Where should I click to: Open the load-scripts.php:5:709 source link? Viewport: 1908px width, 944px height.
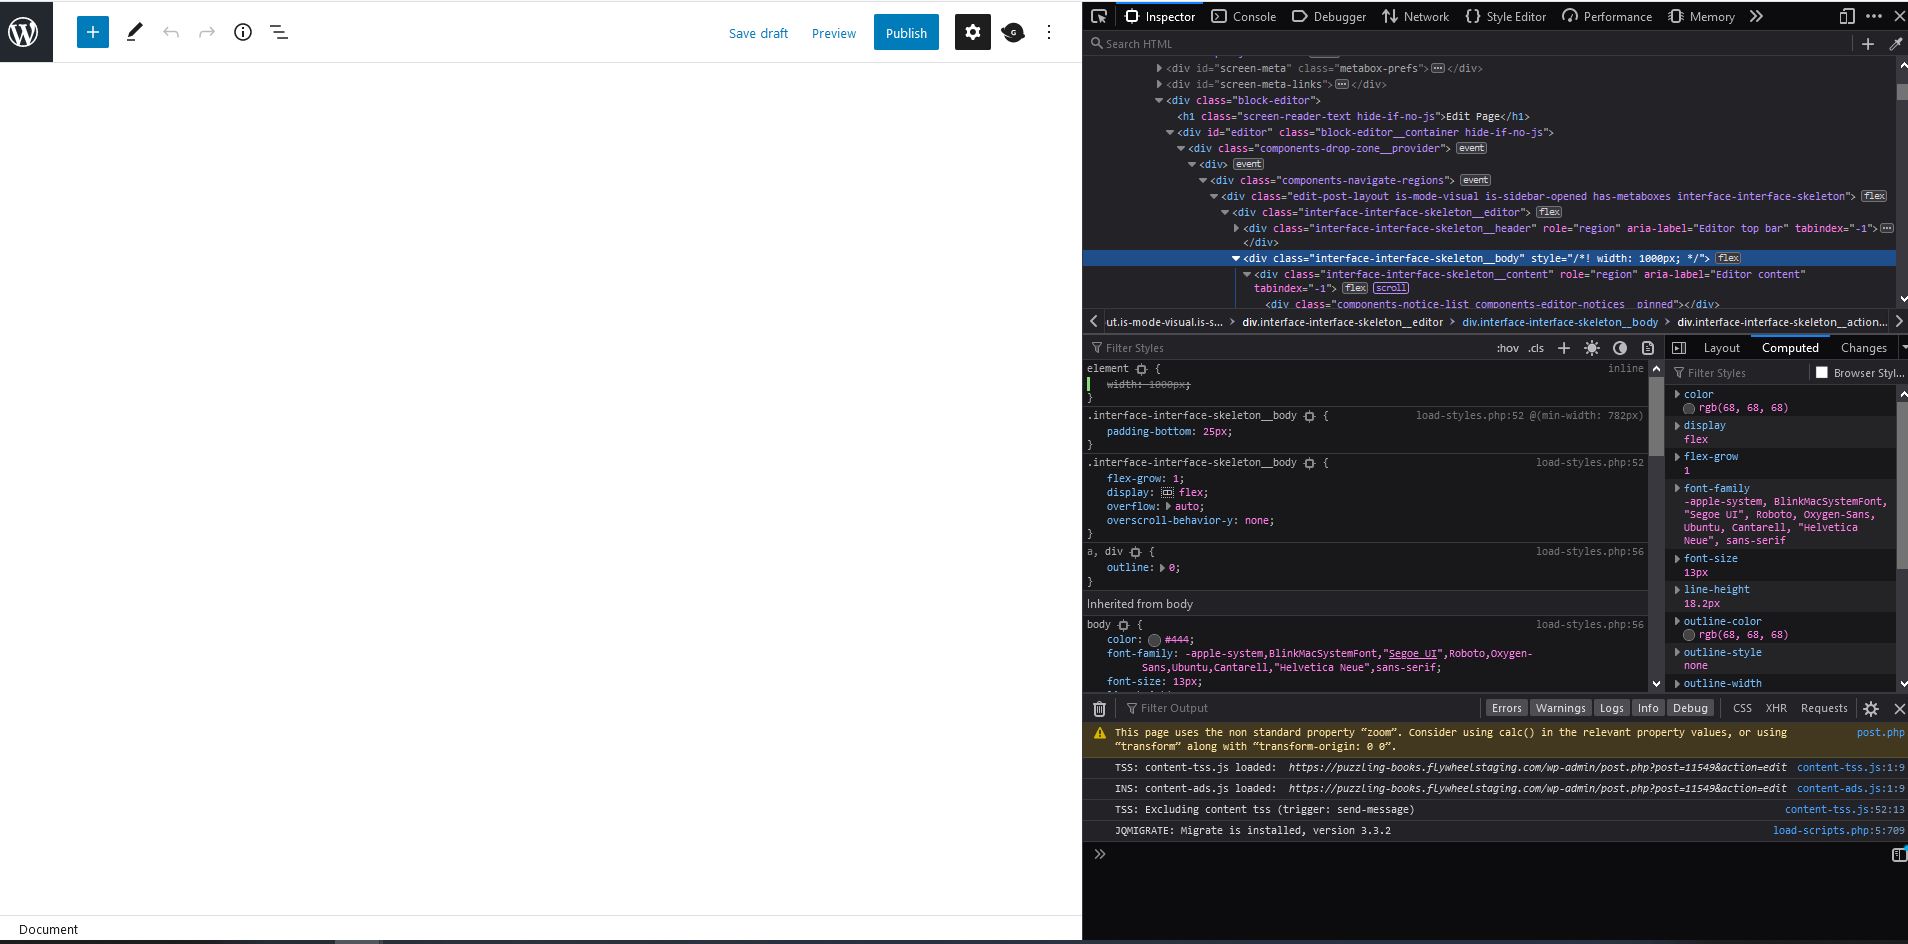(1838, 830)
